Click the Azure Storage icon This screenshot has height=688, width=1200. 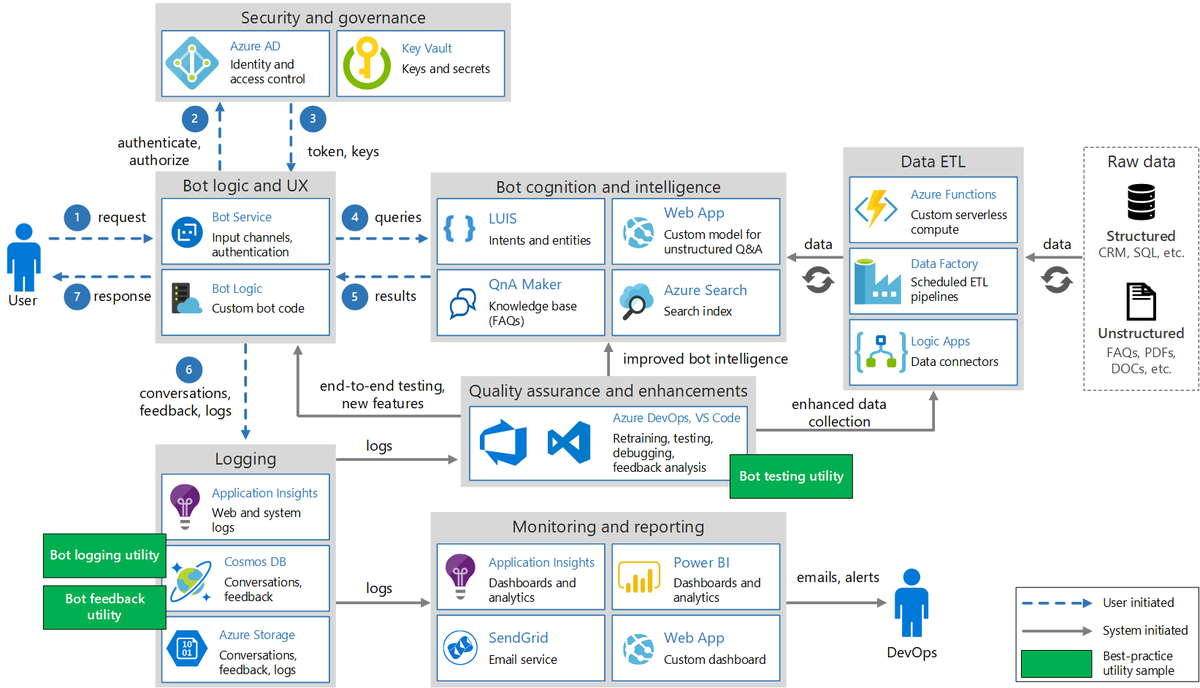click(187, 648)
